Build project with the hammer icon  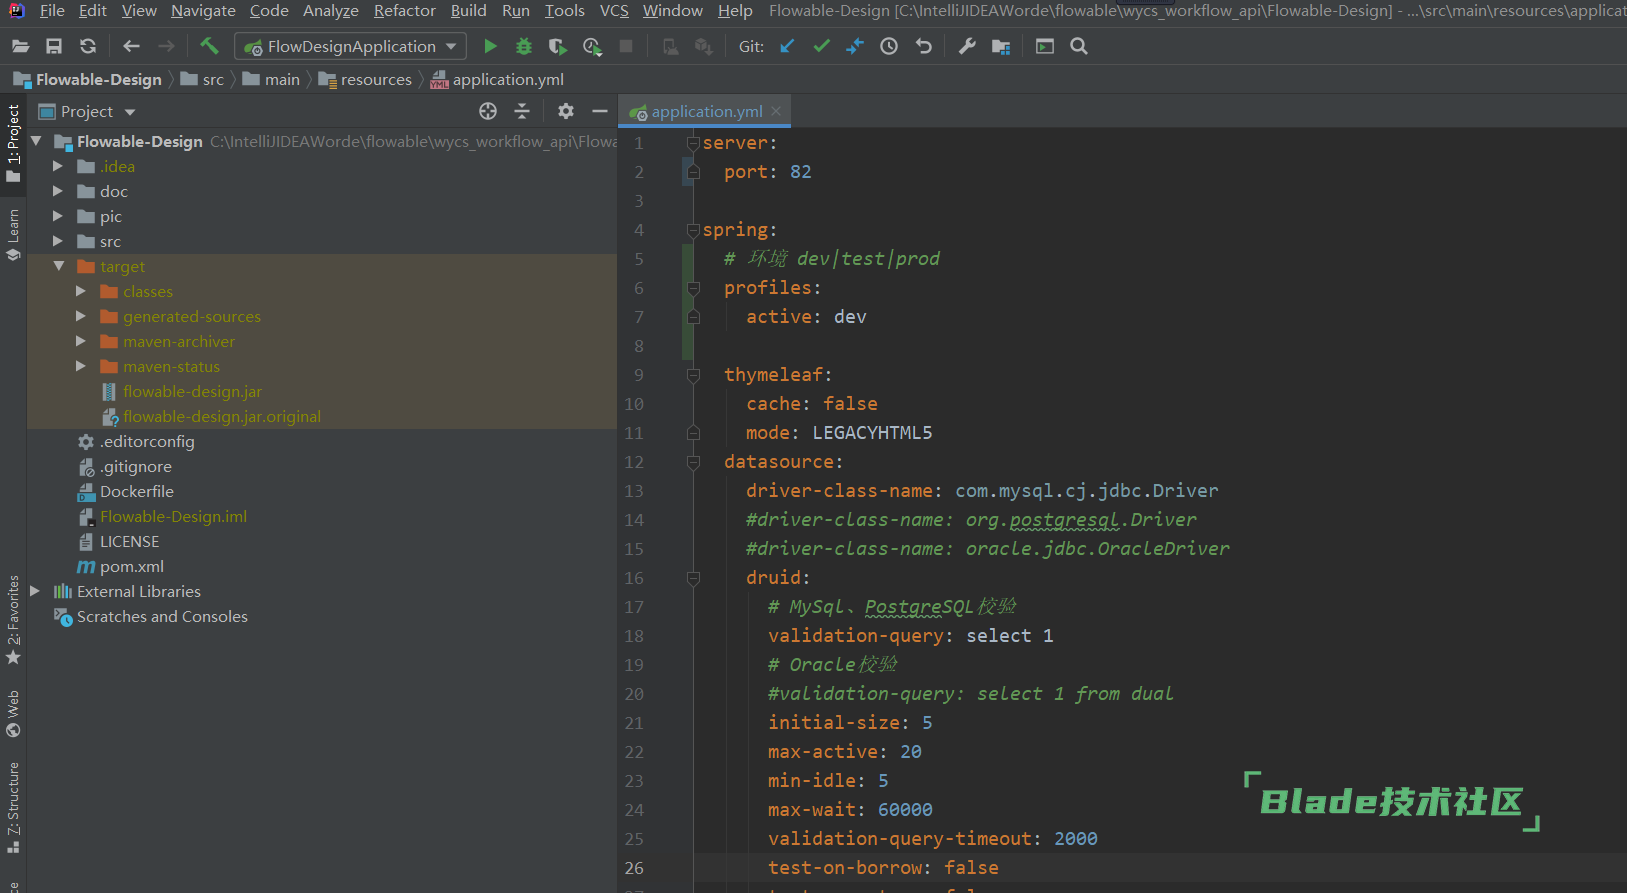point(209,46)
